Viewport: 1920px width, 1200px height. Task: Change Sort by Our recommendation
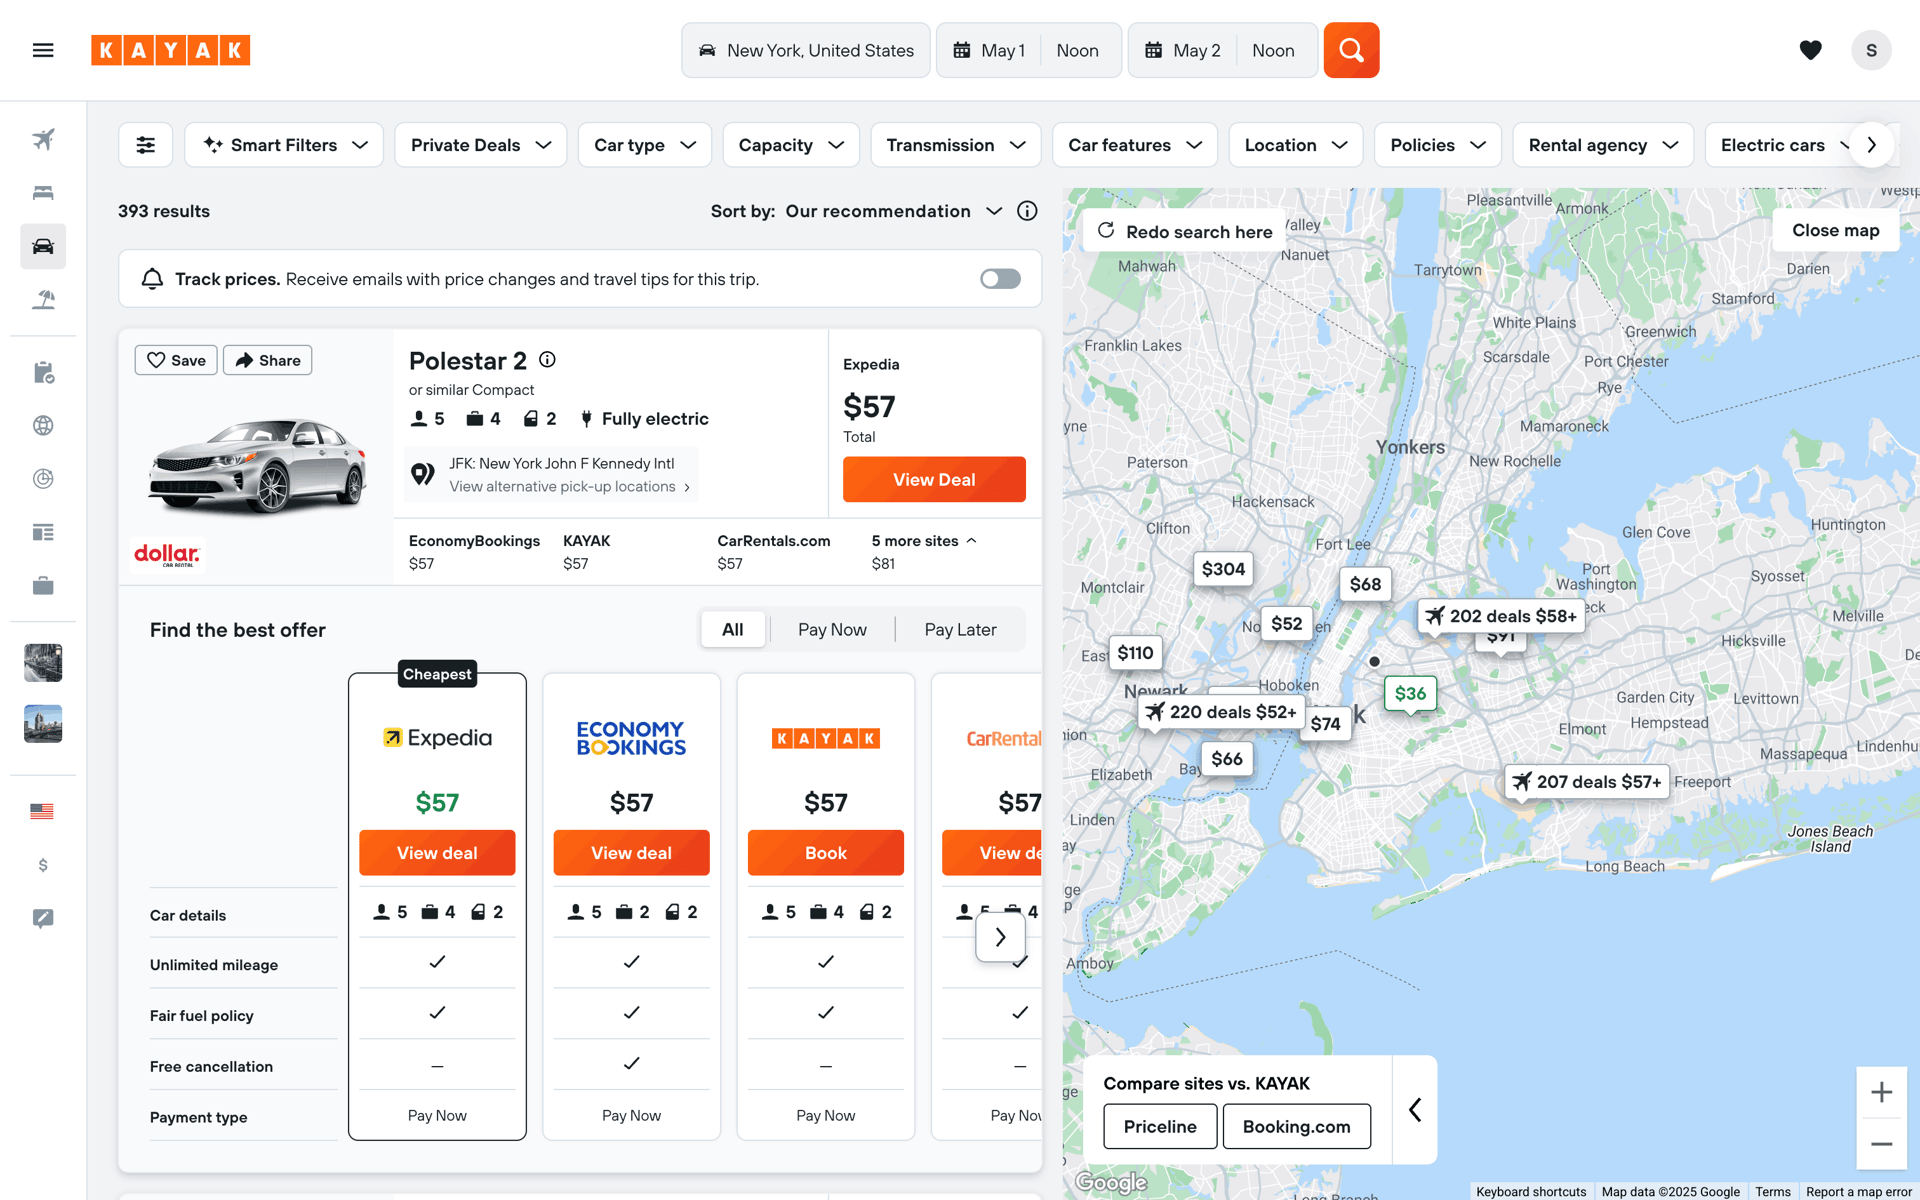point(893,211)
